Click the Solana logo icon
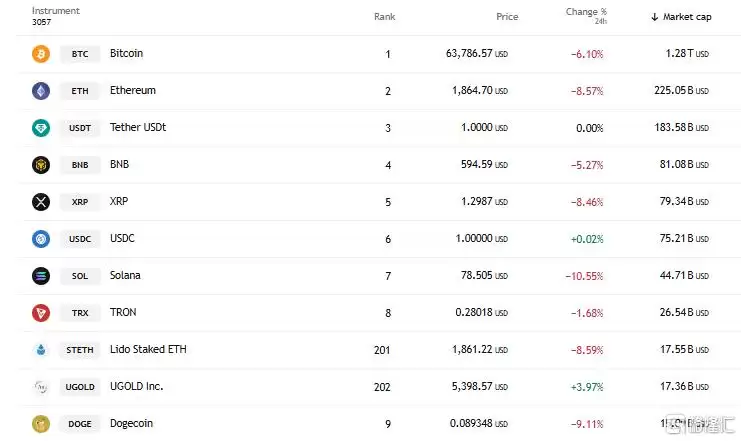Screen dimensions: 741x441 [x=41, y=276]
